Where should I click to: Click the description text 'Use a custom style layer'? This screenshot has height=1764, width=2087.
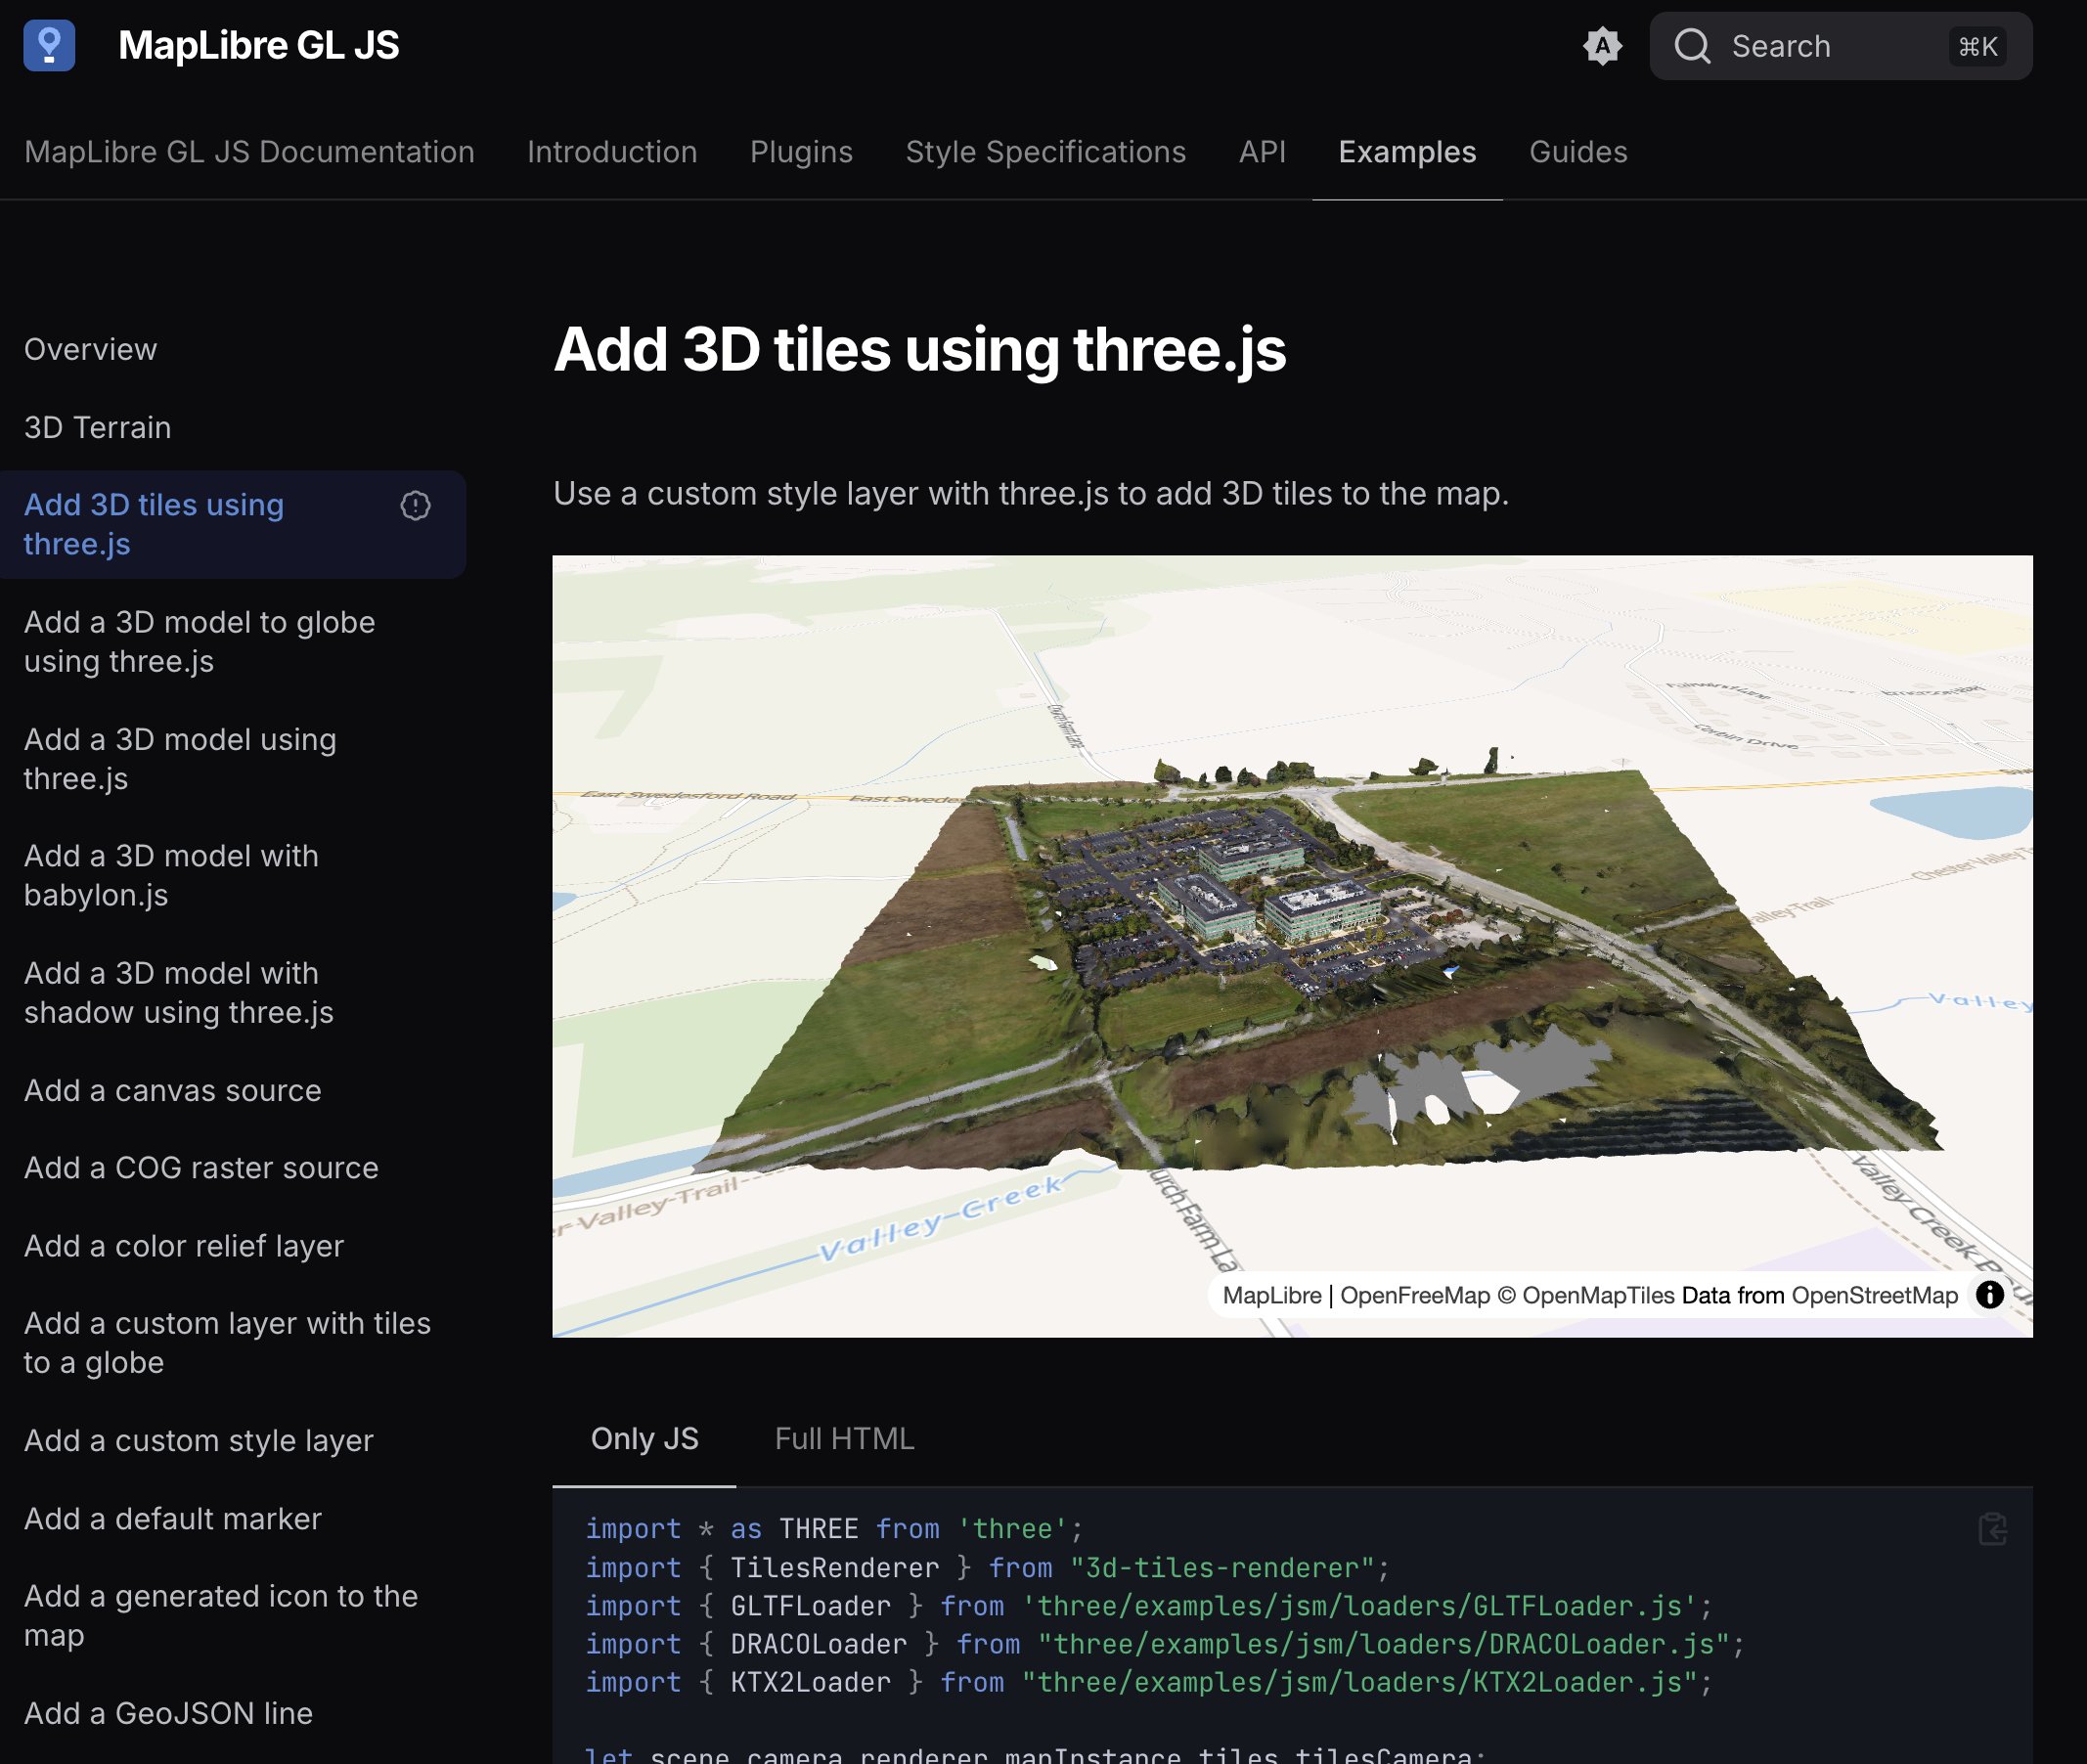[1031, 494]
